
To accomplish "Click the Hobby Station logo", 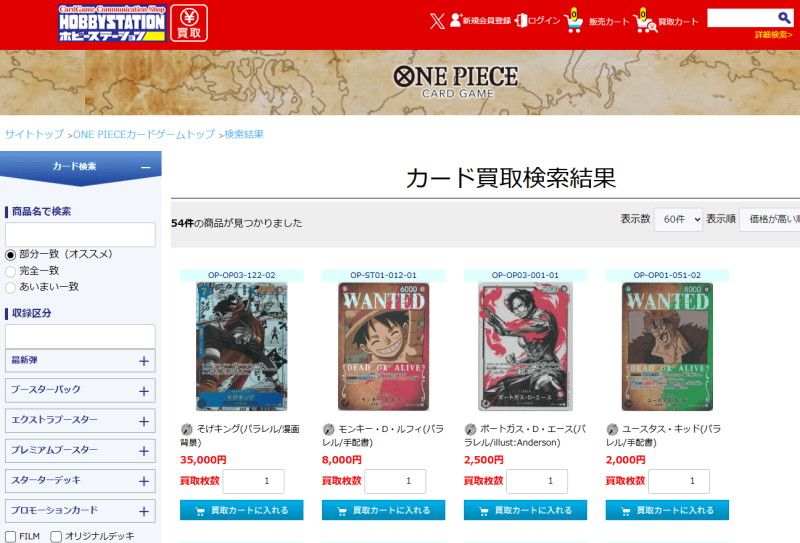I will click(112, 23).
